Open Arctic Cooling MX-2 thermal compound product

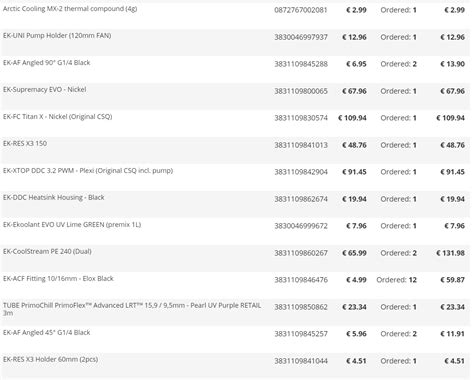click(70, 9)
